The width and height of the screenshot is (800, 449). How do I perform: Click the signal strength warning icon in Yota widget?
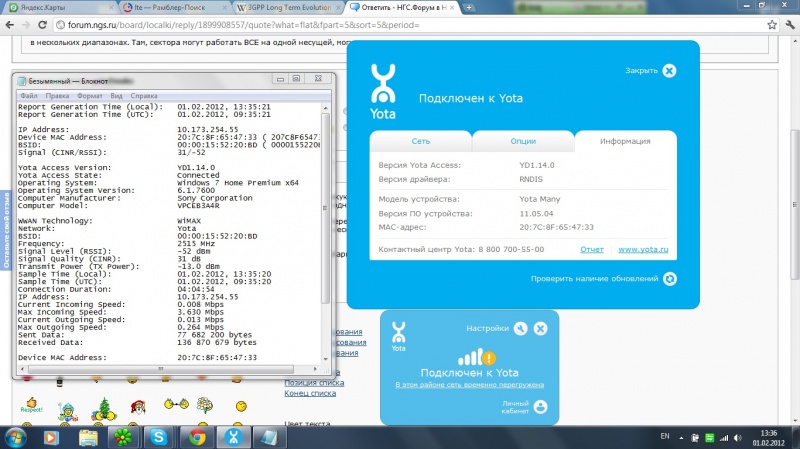coord(477,357)
